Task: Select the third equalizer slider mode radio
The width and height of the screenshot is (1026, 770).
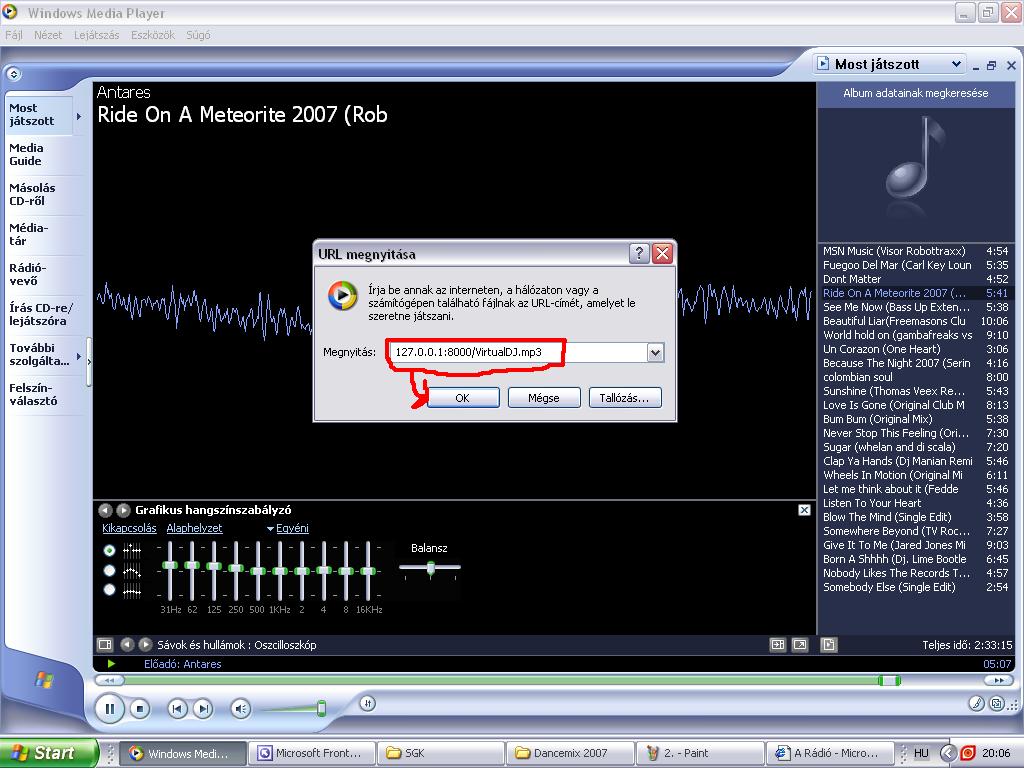Action: click(x=110, y=590)
